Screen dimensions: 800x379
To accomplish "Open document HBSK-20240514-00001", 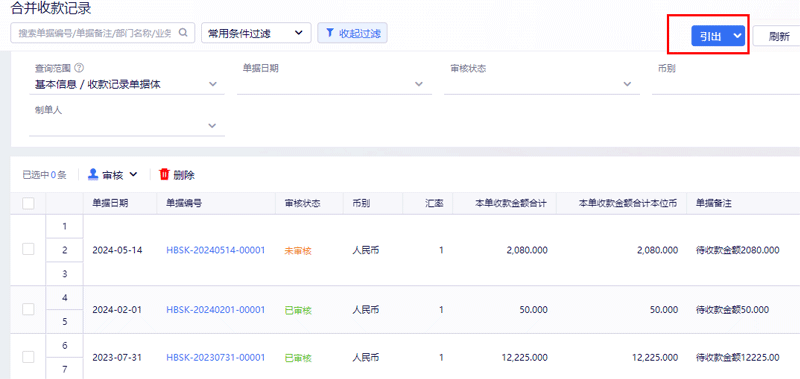I will 216,250.
